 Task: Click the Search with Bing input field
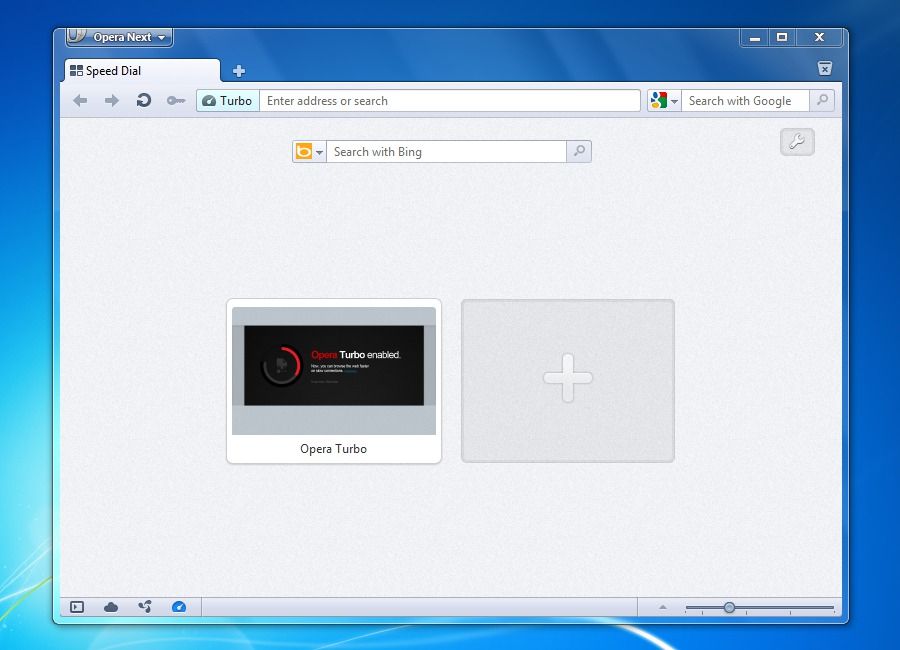[445, 151]
